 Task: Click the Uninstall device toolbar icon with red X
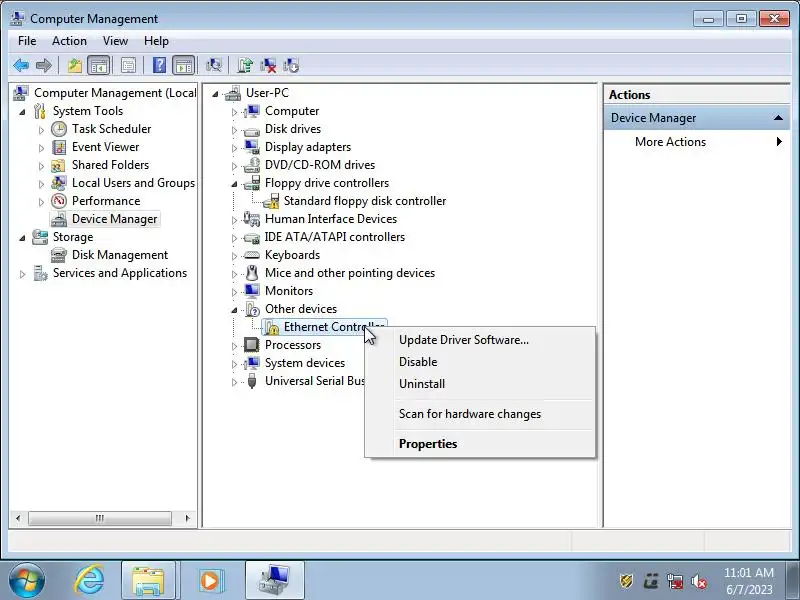[x=268, y=65]
